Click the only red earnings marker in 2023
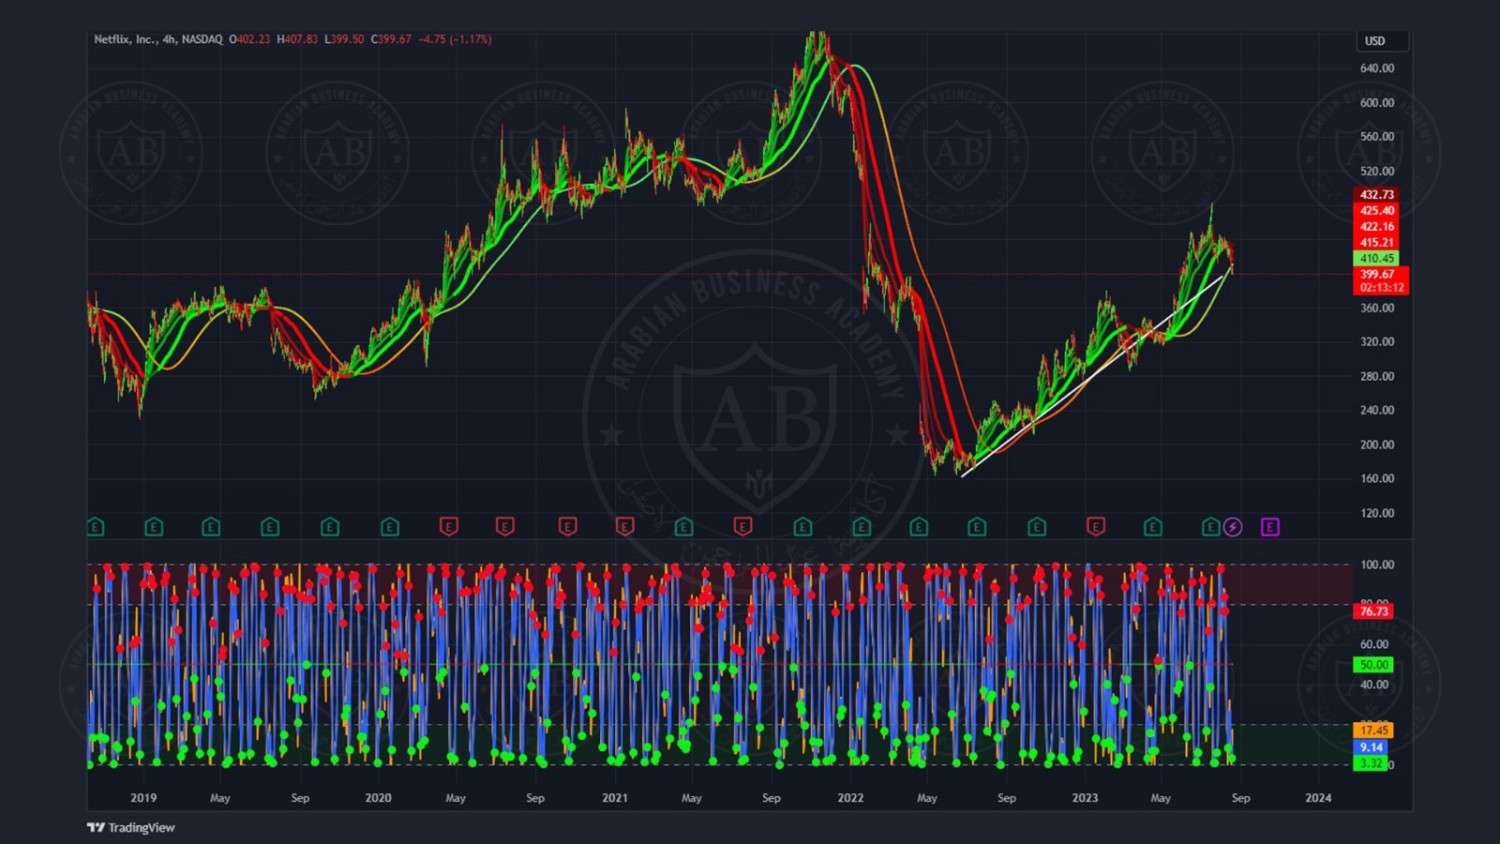1500x844 pixels. coord(1096,527)
